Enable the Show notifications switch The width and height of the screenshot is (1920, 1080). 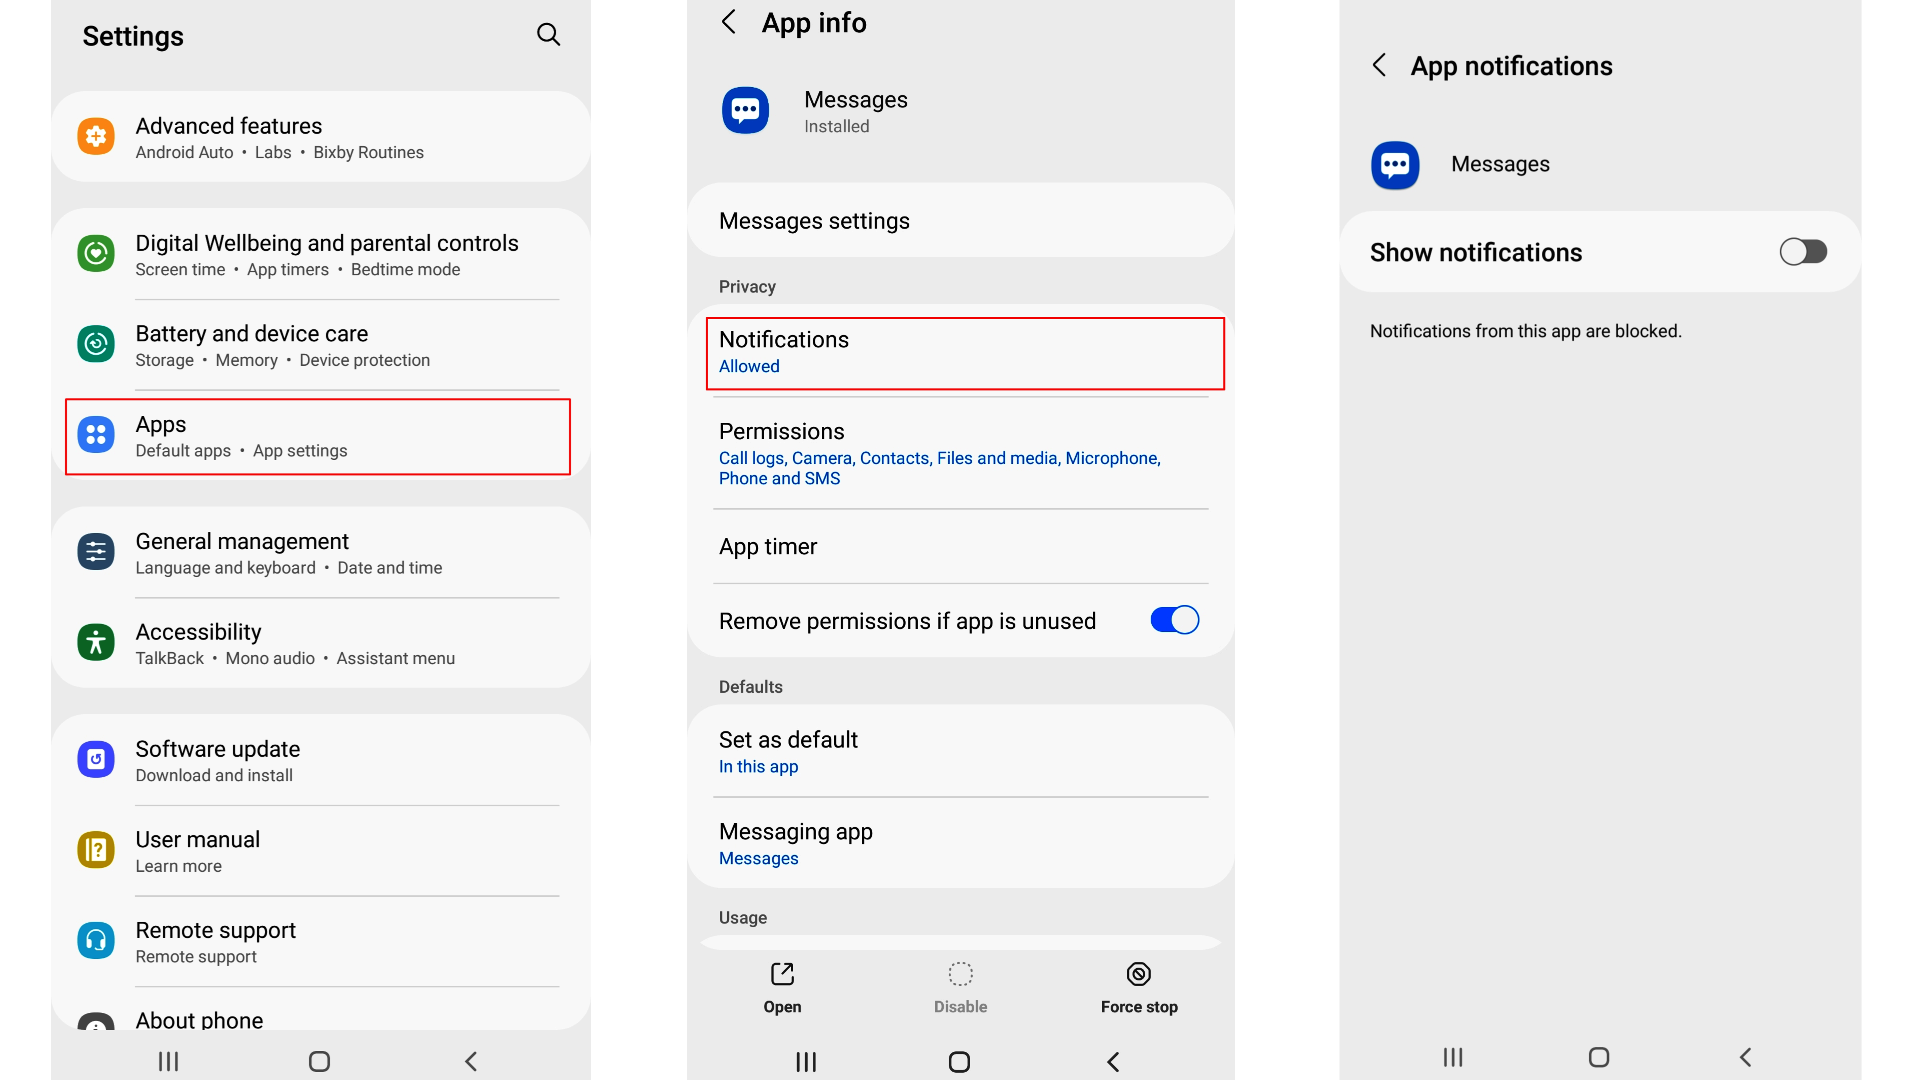[x=1803, y=252]
